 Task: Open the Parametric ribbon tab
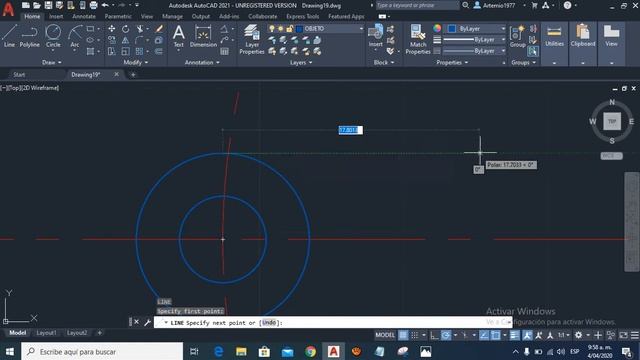118,16
